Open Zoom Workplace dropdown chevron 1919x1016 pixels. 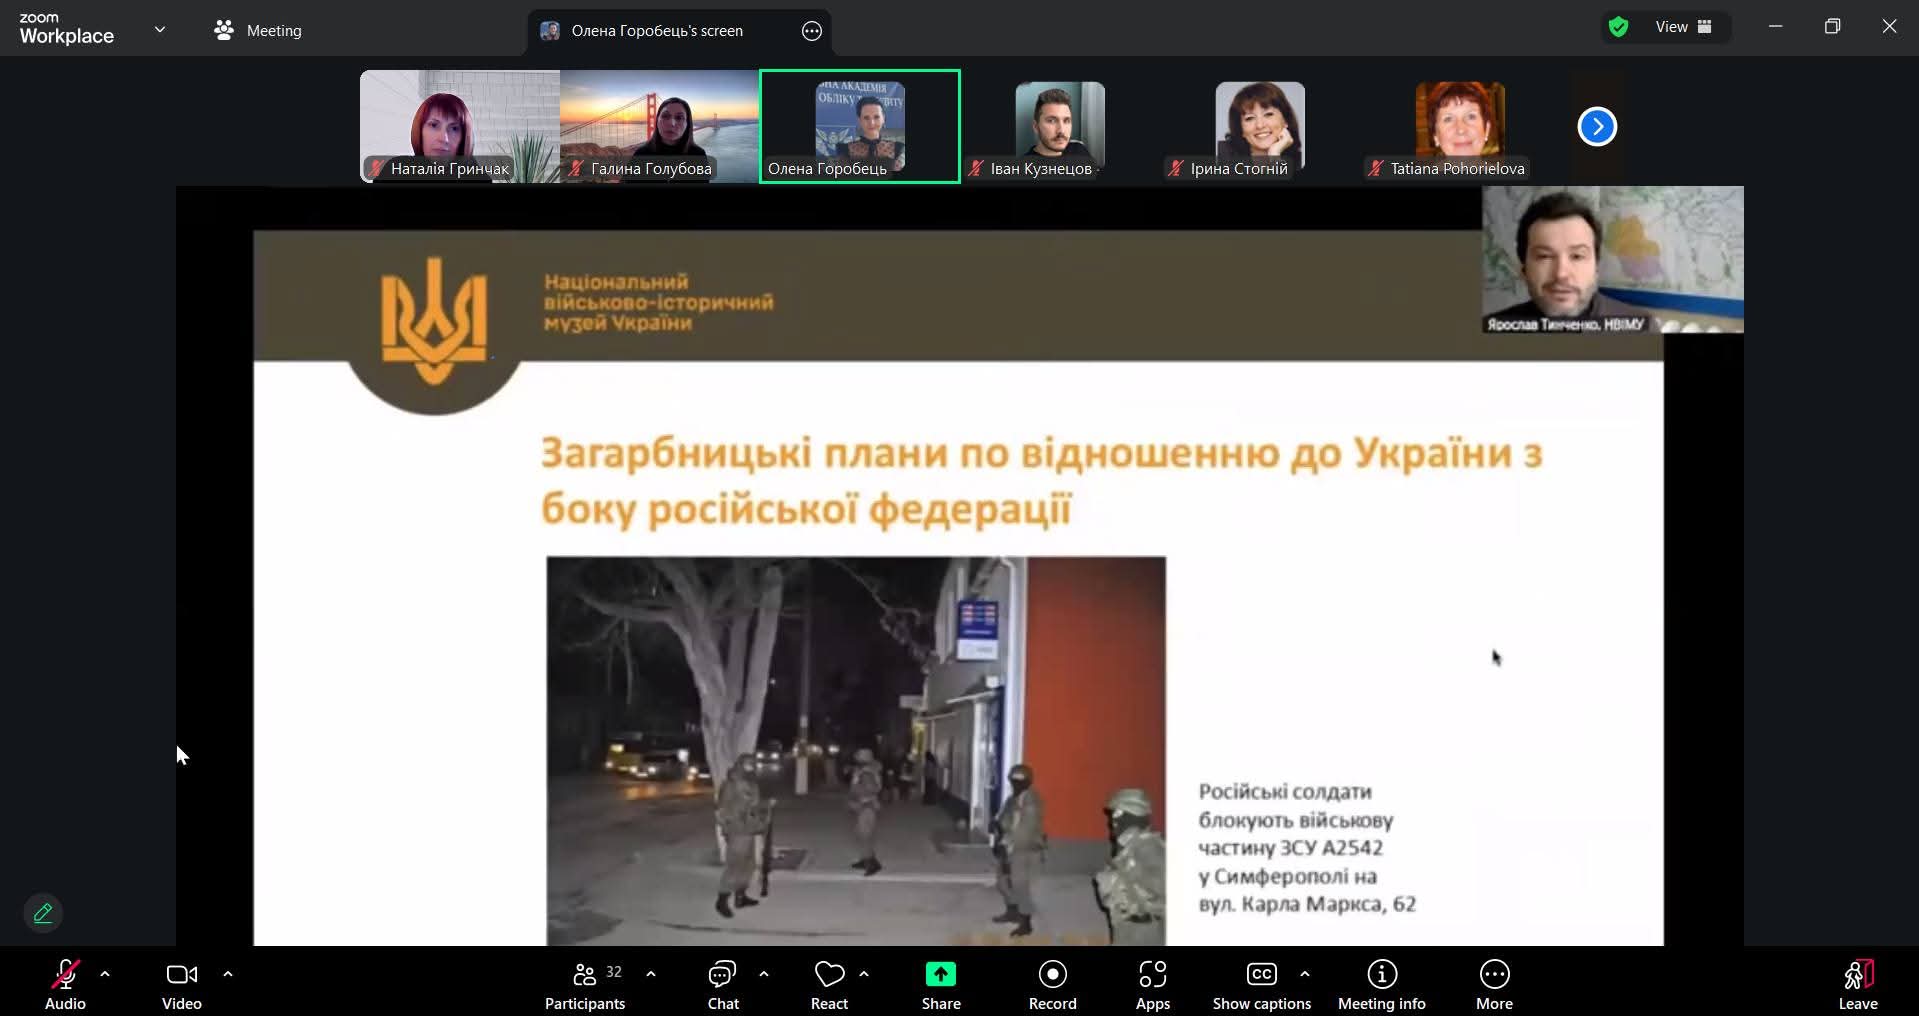point(160,30)
